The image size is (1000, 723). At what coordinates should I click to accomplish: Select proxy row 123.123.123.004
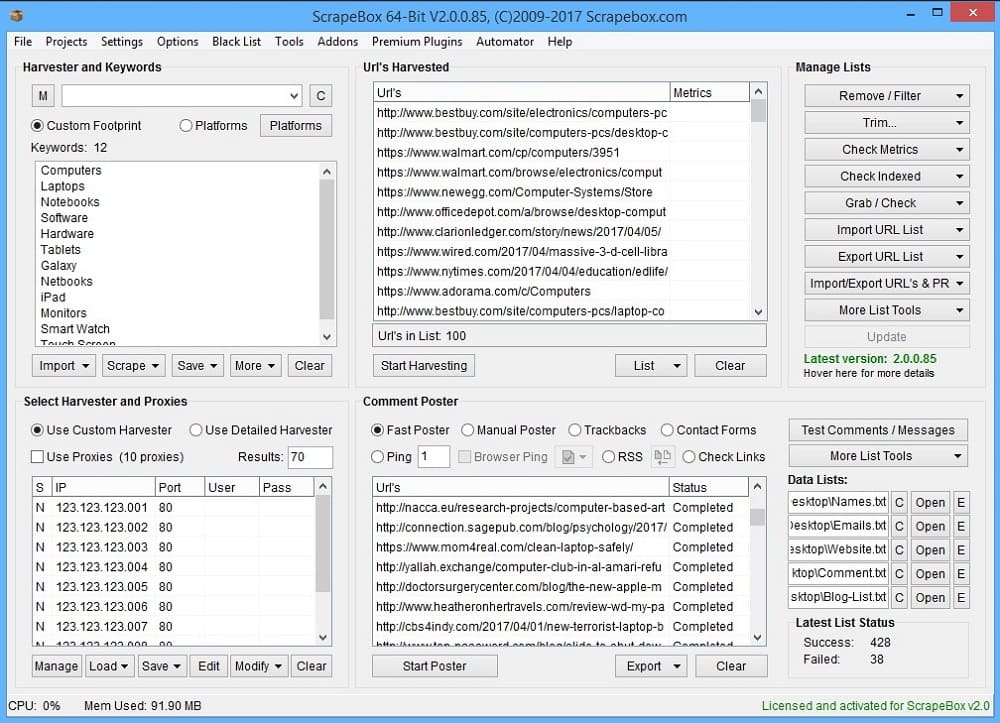coord(173,567)
